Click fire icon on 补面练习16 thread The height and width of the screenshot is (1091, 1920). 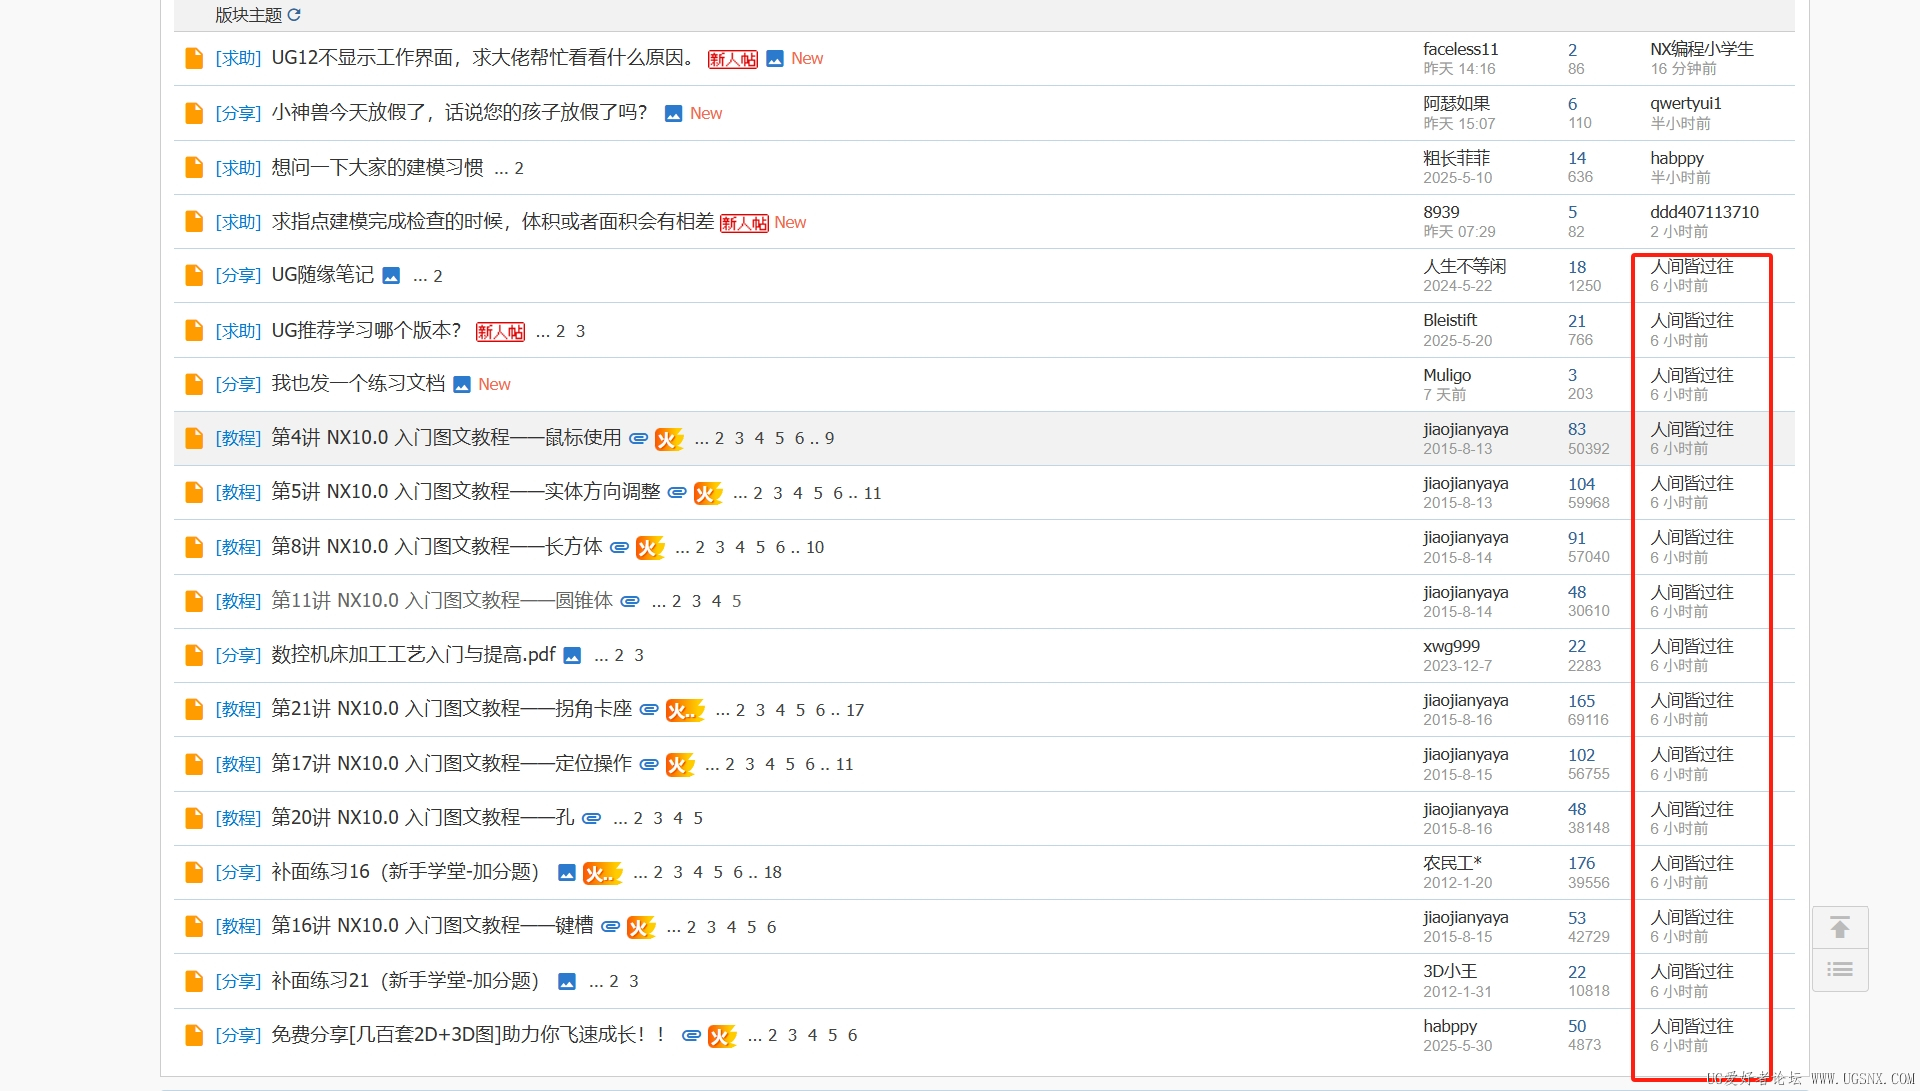[602, 873]
